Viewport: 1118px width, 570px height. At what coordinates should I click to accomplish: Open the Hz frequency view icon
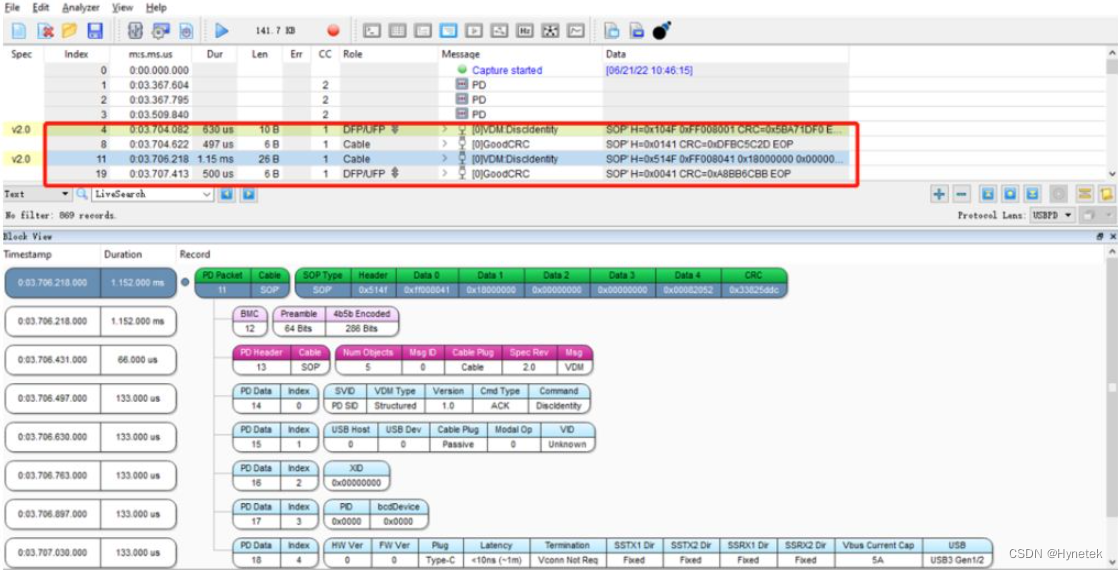[x=525, y=31]
